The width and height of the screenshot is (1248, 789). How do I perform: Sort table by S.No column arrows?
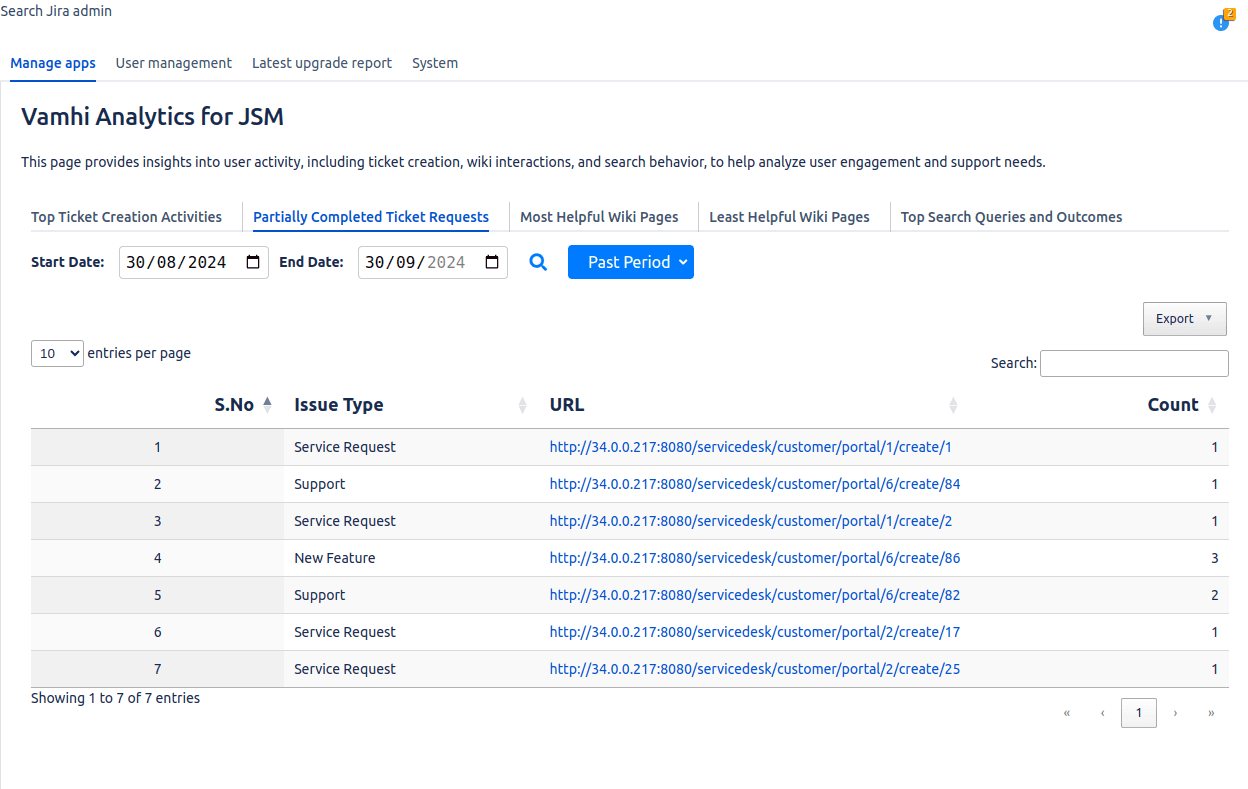click(267, 405)
